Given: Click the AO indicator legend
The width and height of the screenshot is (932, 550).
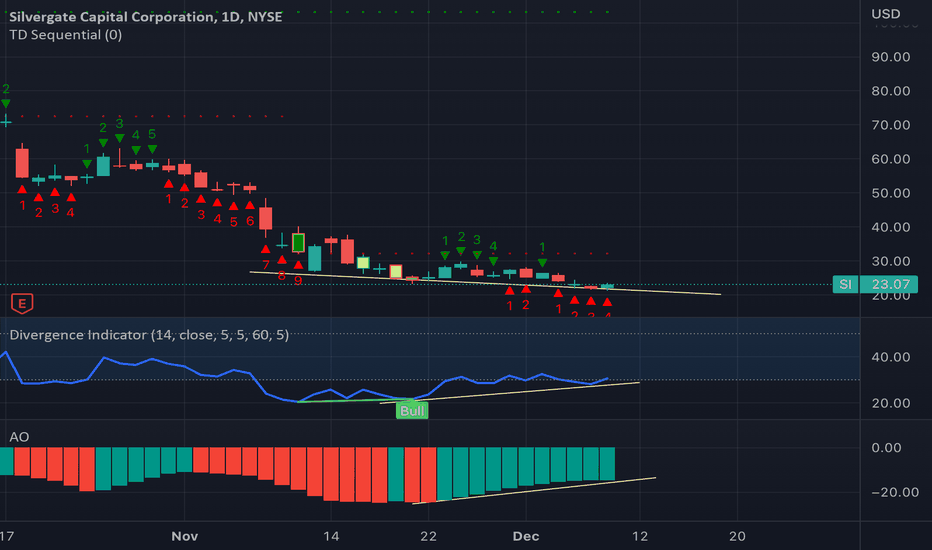Looking at the screenshot, I should [x=19, y=437].
